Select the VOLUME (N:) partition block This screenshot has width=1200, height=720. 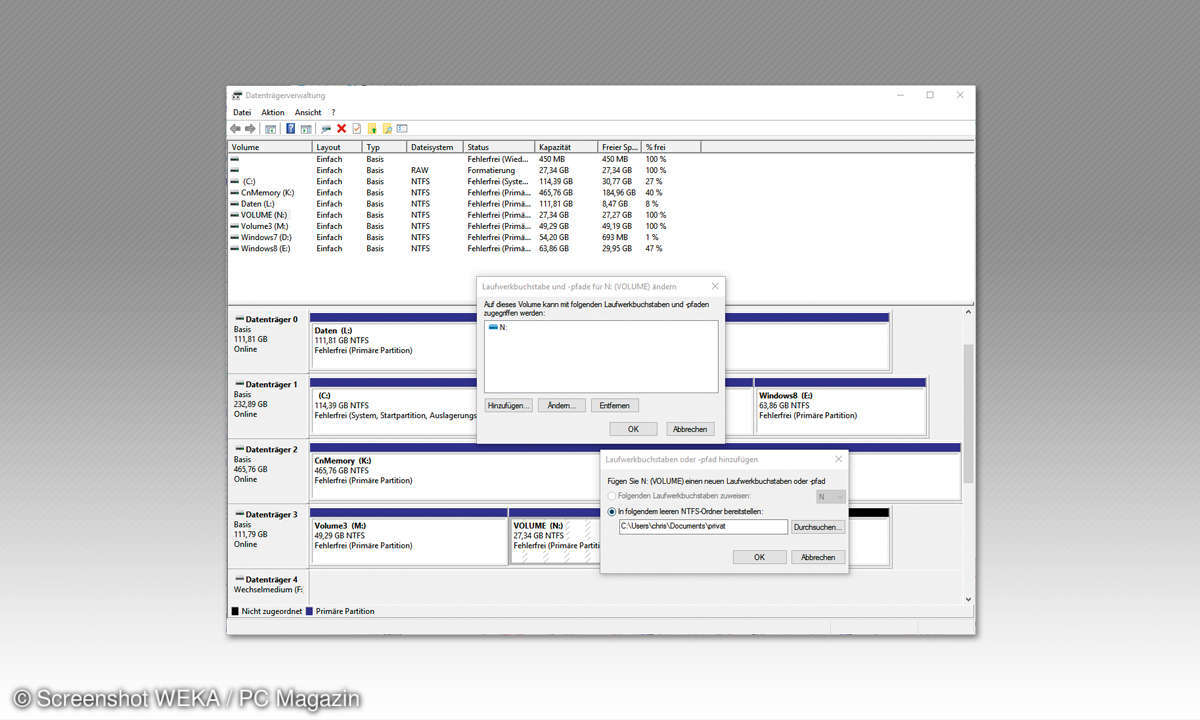[555, 536]
